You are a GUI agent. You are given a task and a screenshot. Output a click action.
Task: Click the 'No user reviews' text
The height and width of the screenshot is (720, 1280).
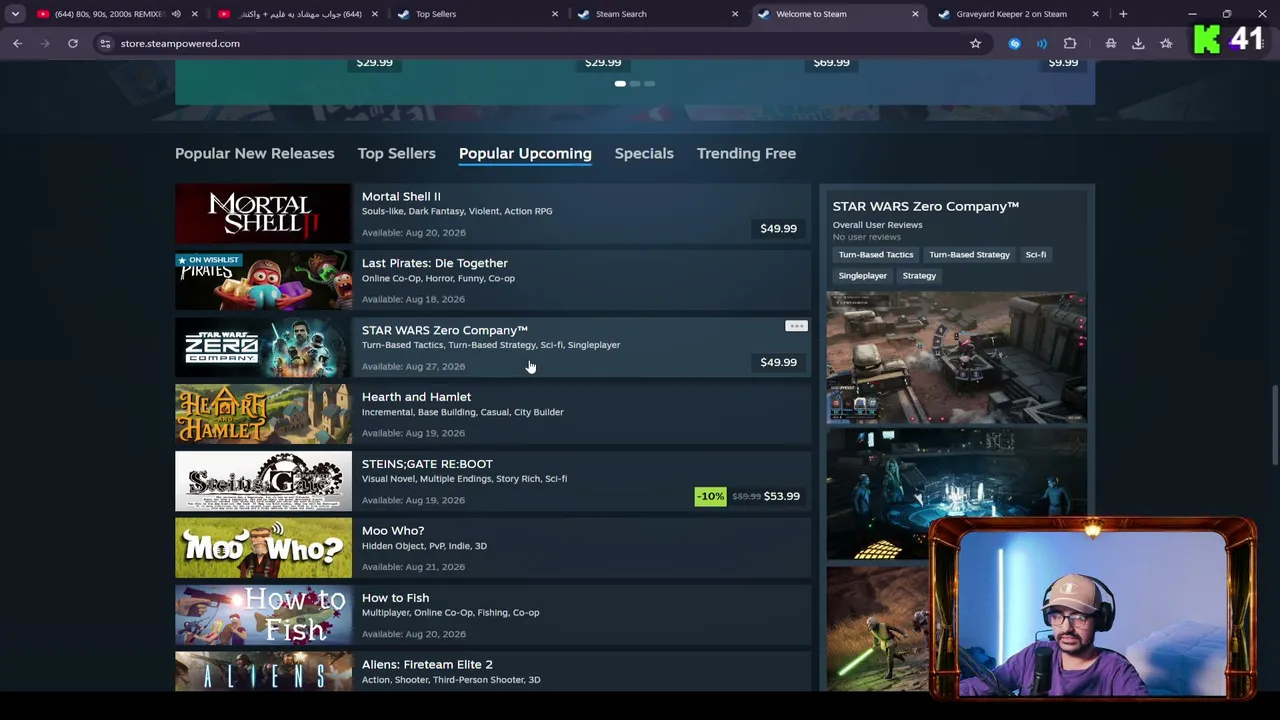(867, 237)
